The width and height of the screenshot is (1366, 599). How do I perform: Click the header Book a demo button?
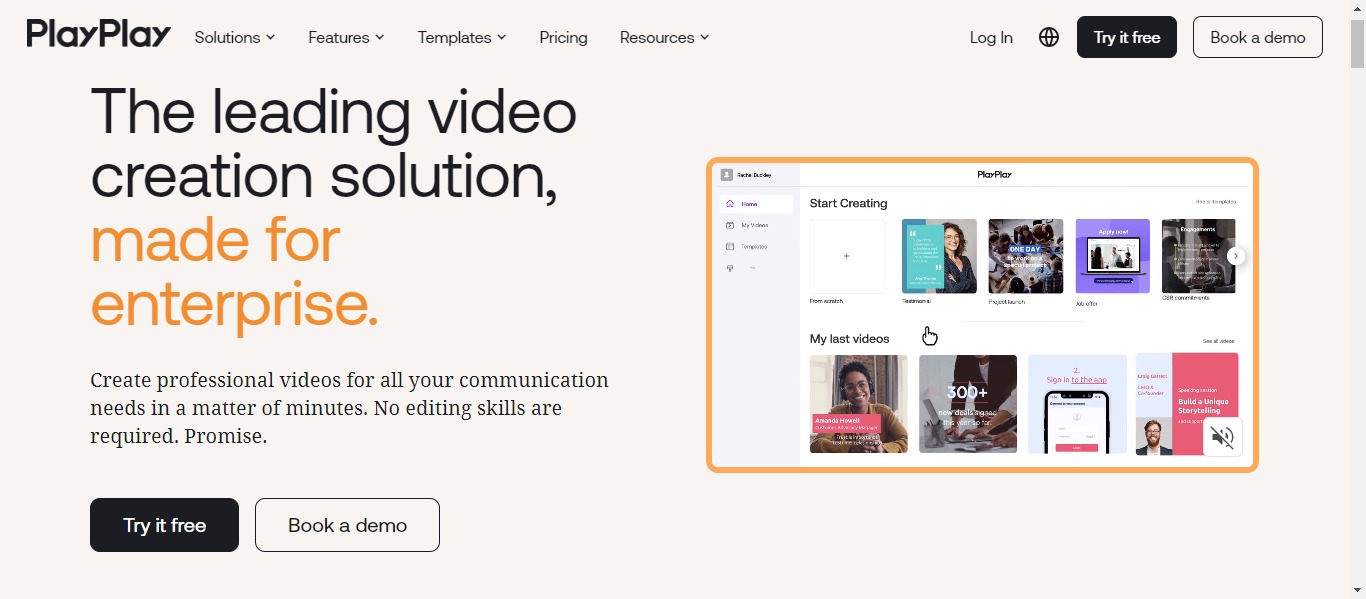1258,37
